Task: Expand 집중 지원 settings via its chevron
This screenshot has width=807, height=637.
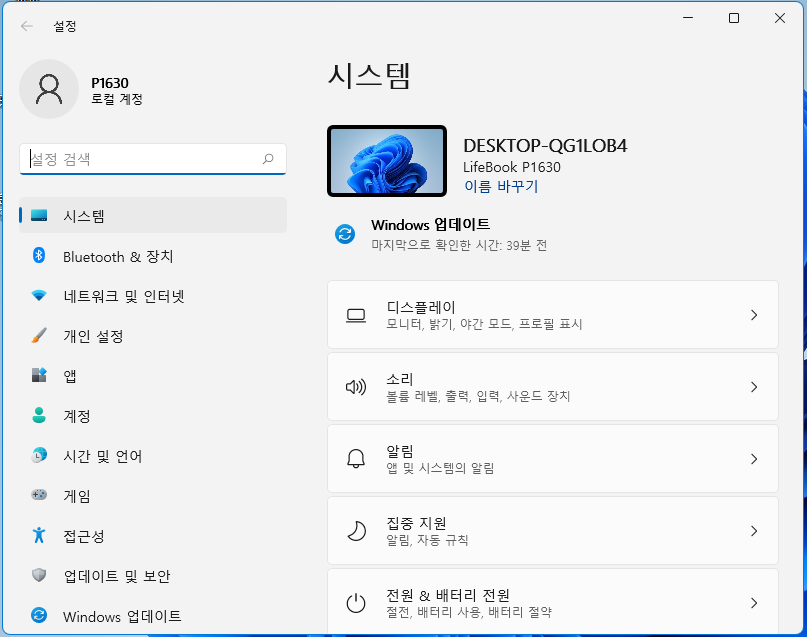Action: [754, 530]
